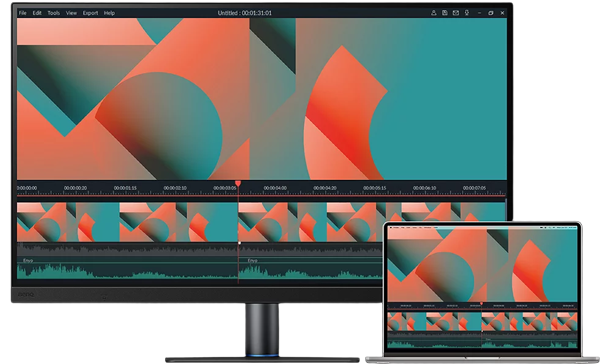Open the File menu
Viewport: 600px width, 364px height.
pos(23,13)
